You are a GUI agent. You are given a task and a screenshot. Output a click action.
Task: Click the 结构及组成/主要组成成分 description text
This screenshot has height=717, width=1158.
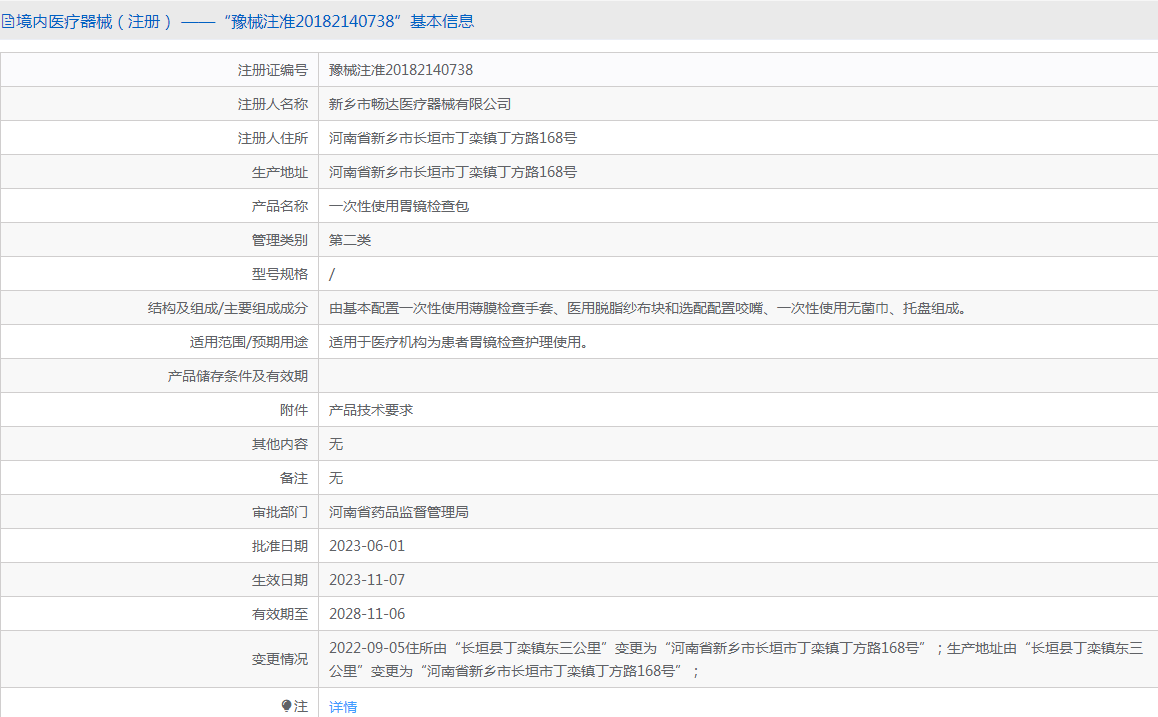[x=648, y=308]
